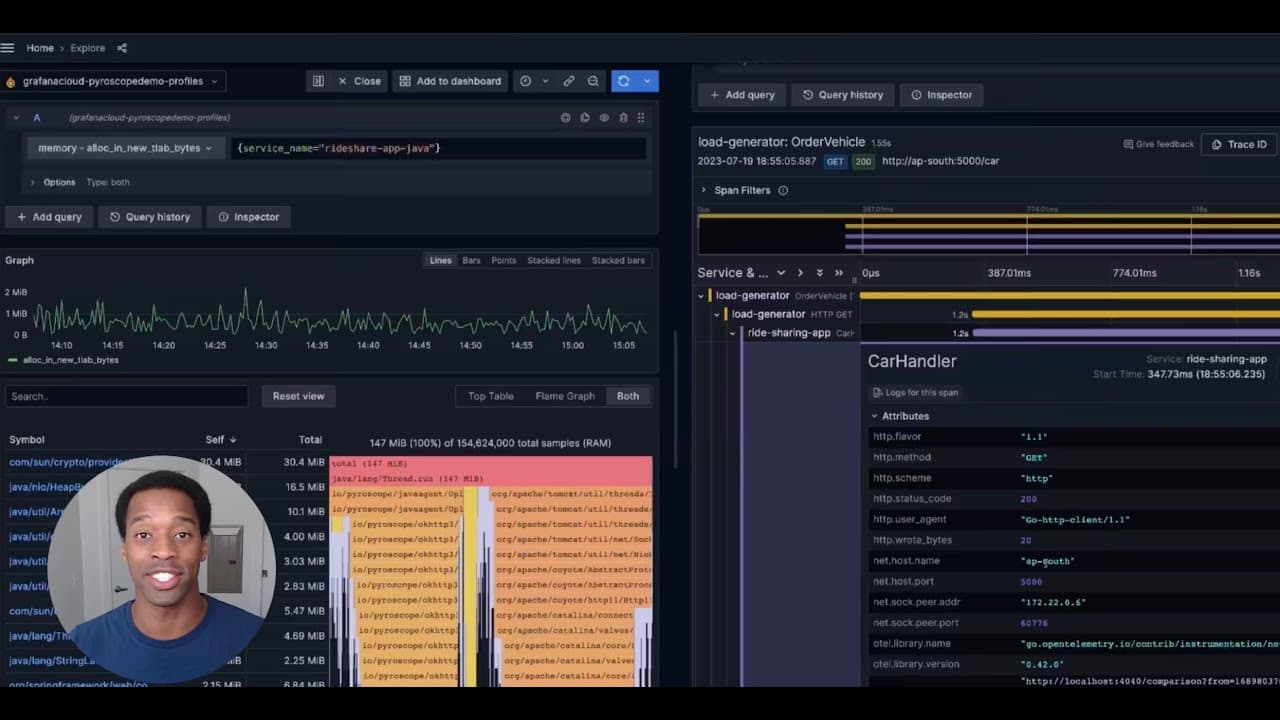Click the Give feedback link
Viewport: 1280px width, 720px height.
(x=1159, y=144)
